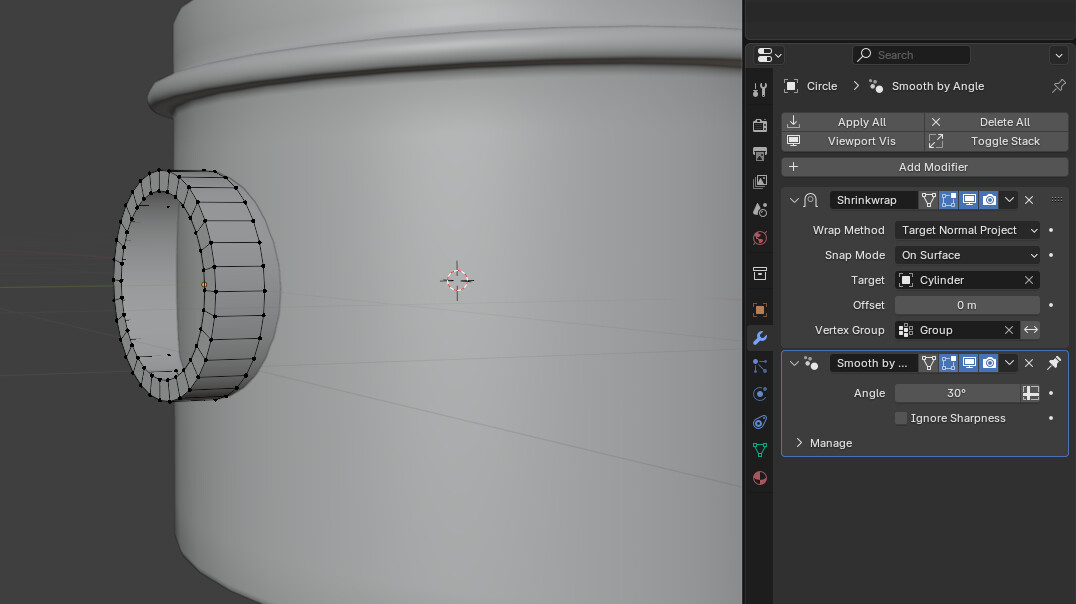Image resolution: width=1076 pixels, height=604 pixels.
Task: Toggle invert vertex group arrows
Action: (1031, 330)
